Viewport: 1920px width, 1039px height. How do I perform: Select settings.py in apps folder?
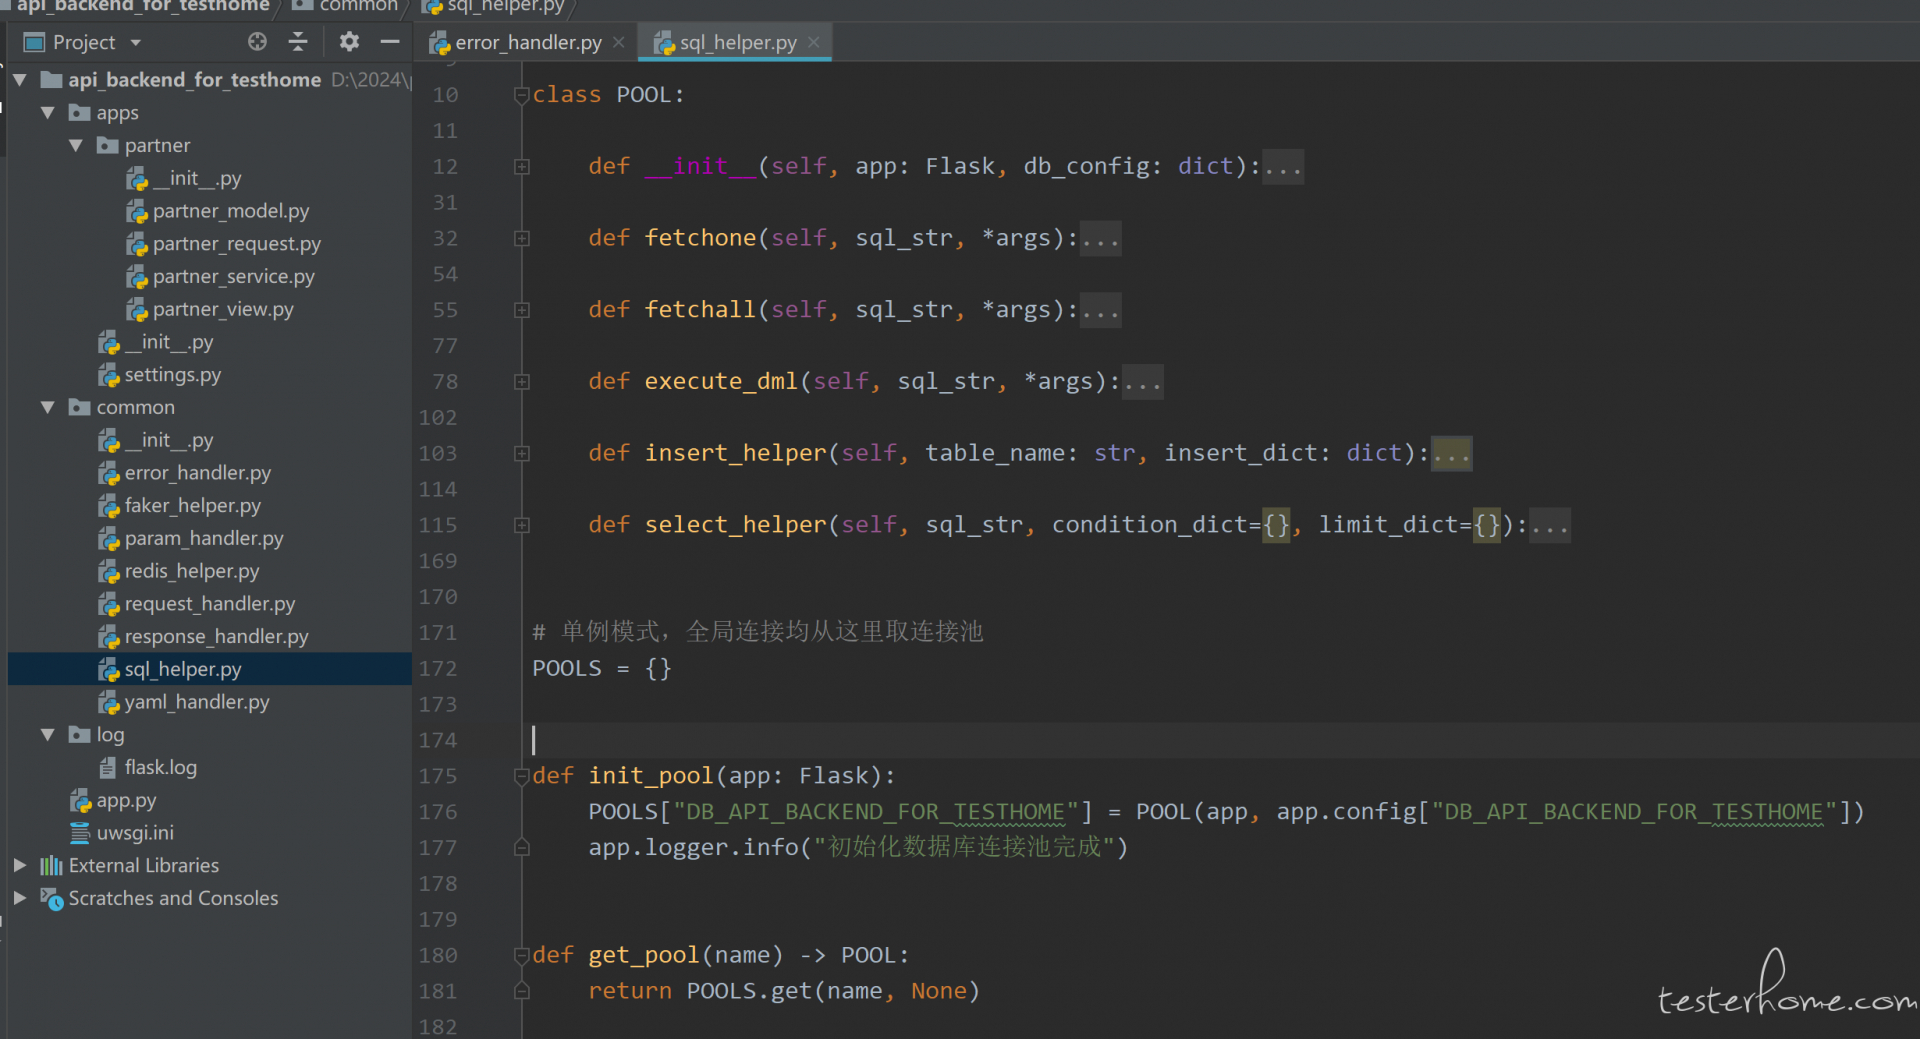pos(173,374)
